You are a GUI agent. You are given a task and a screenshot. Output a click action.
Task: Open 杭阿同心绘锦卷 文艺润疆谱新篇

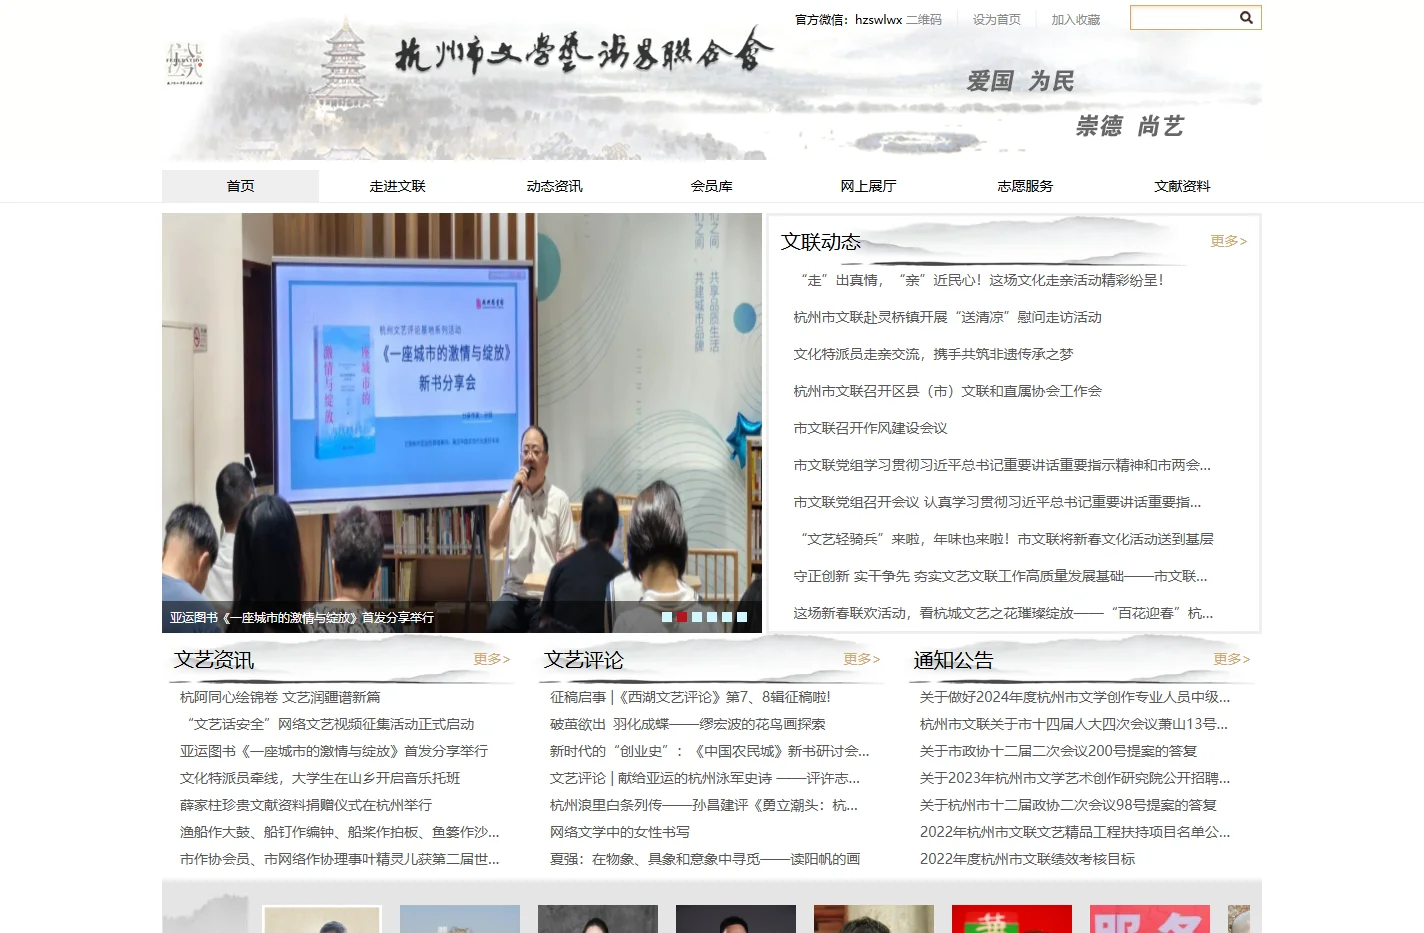[280, 697]
